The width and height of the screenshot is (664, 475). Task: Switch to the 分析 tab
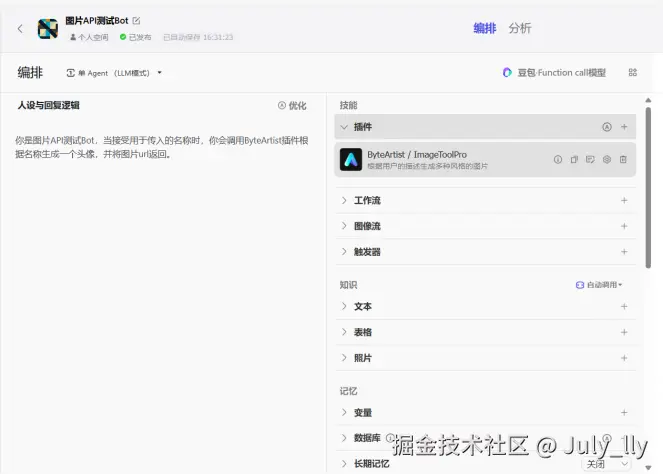[520, 28]
